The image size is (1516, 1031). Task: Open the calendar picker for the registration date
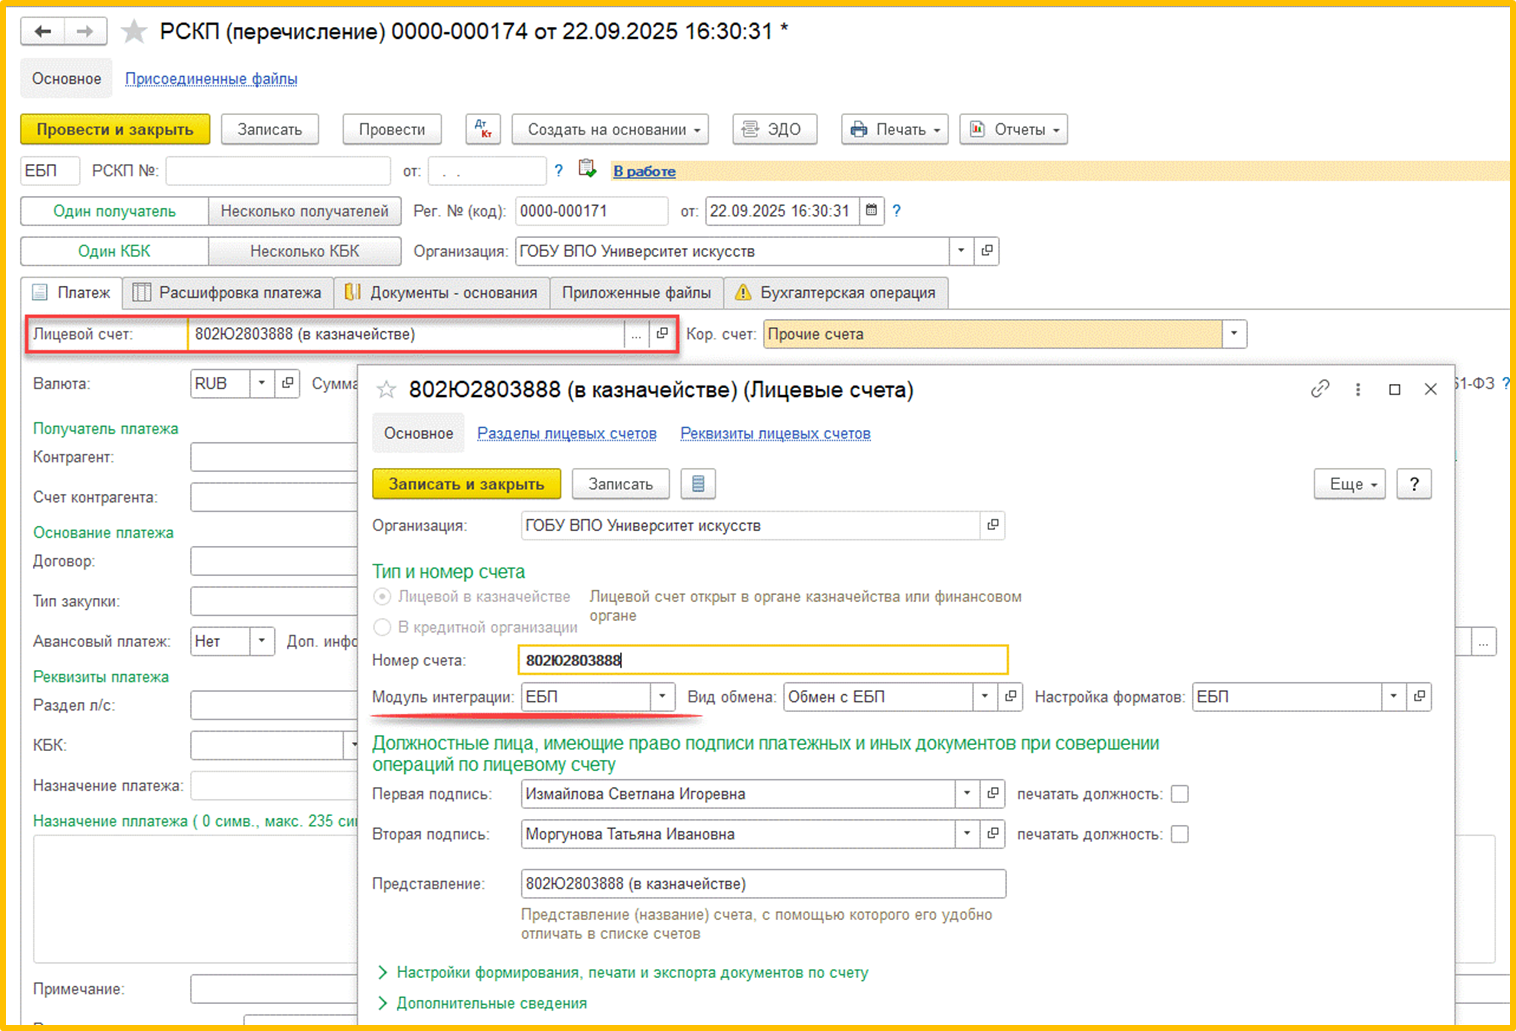871,211
